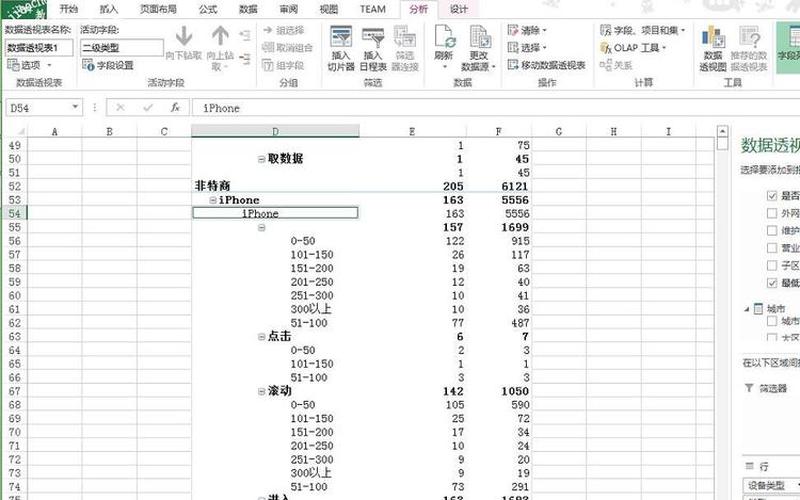
Task: Switch to the Page Layout (页面布局) tab
Action: (x=158, y=9)
